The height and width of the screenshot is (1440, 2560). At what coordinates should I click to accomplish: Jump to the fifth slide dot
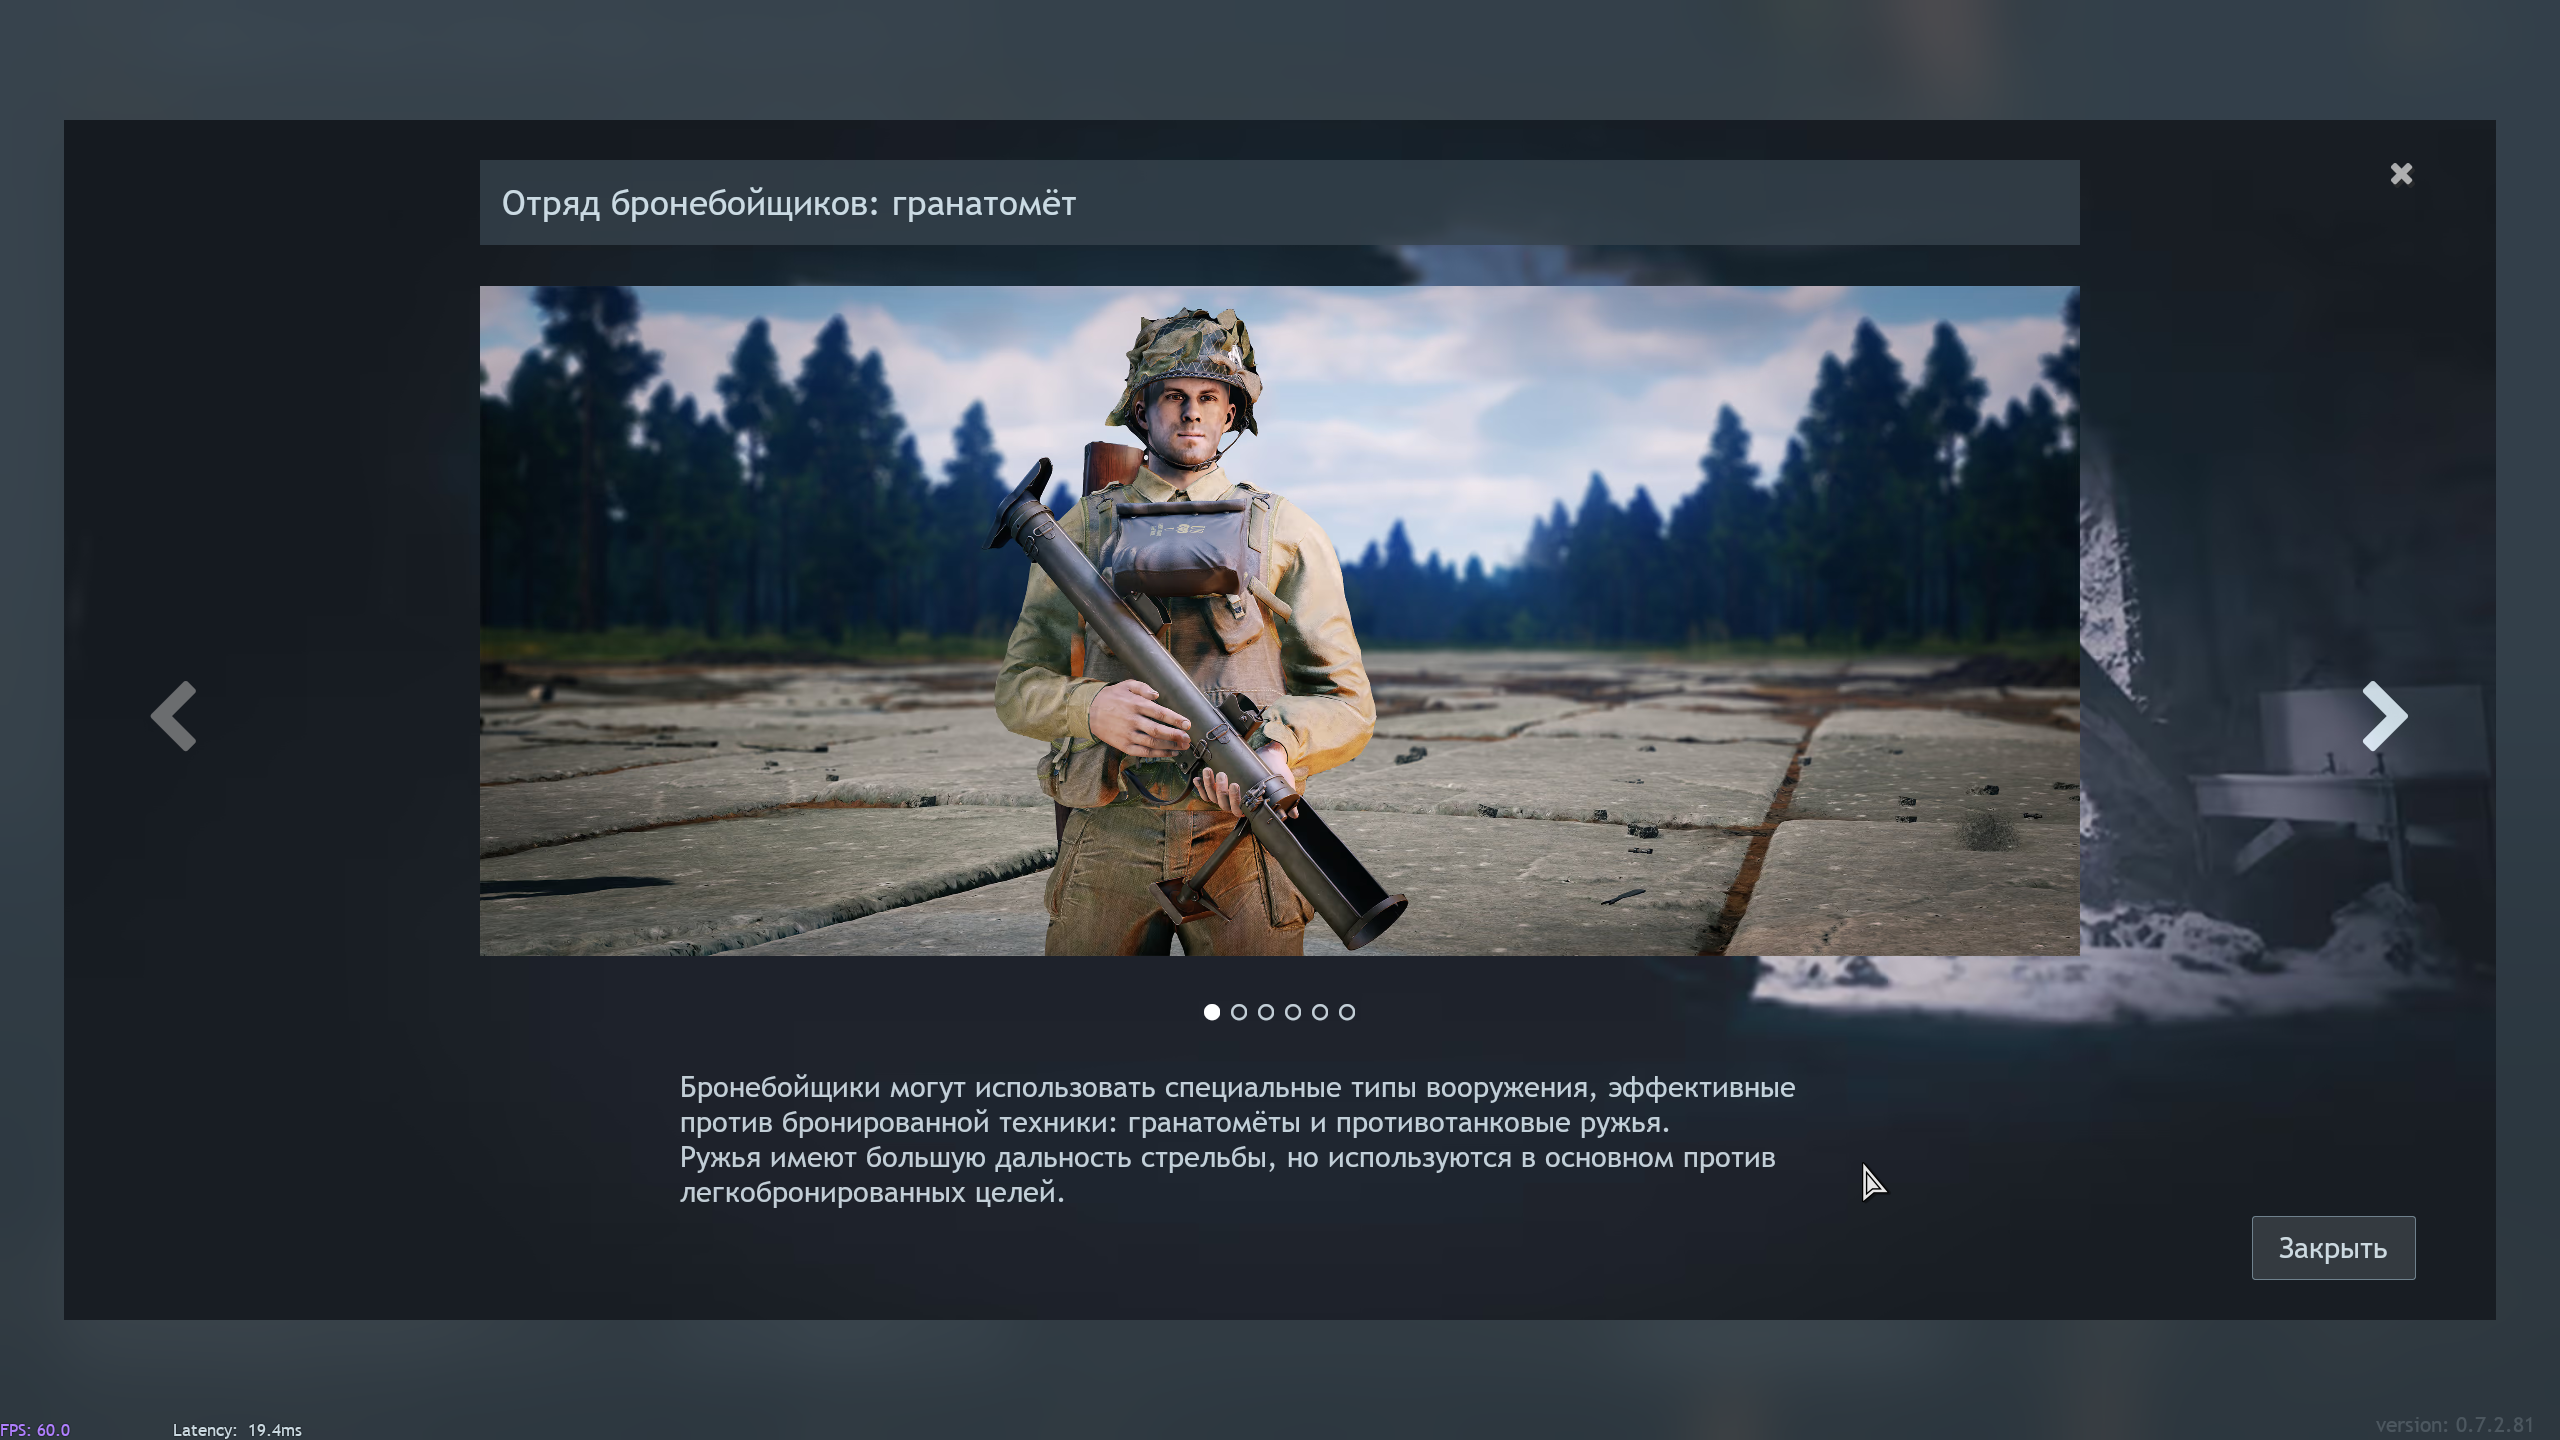pos(1319,1012)
